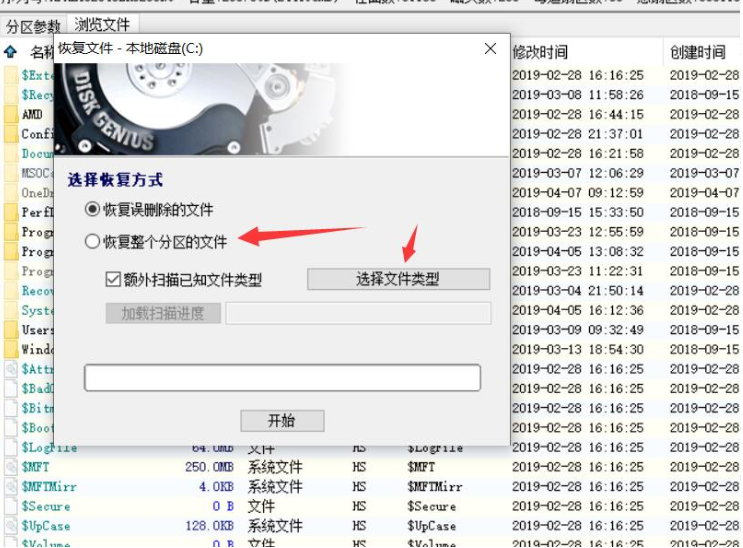Viewport: 743px width, 548px height.
Task: Go up one folder level with the arrow icon
Action: (10, 51)
